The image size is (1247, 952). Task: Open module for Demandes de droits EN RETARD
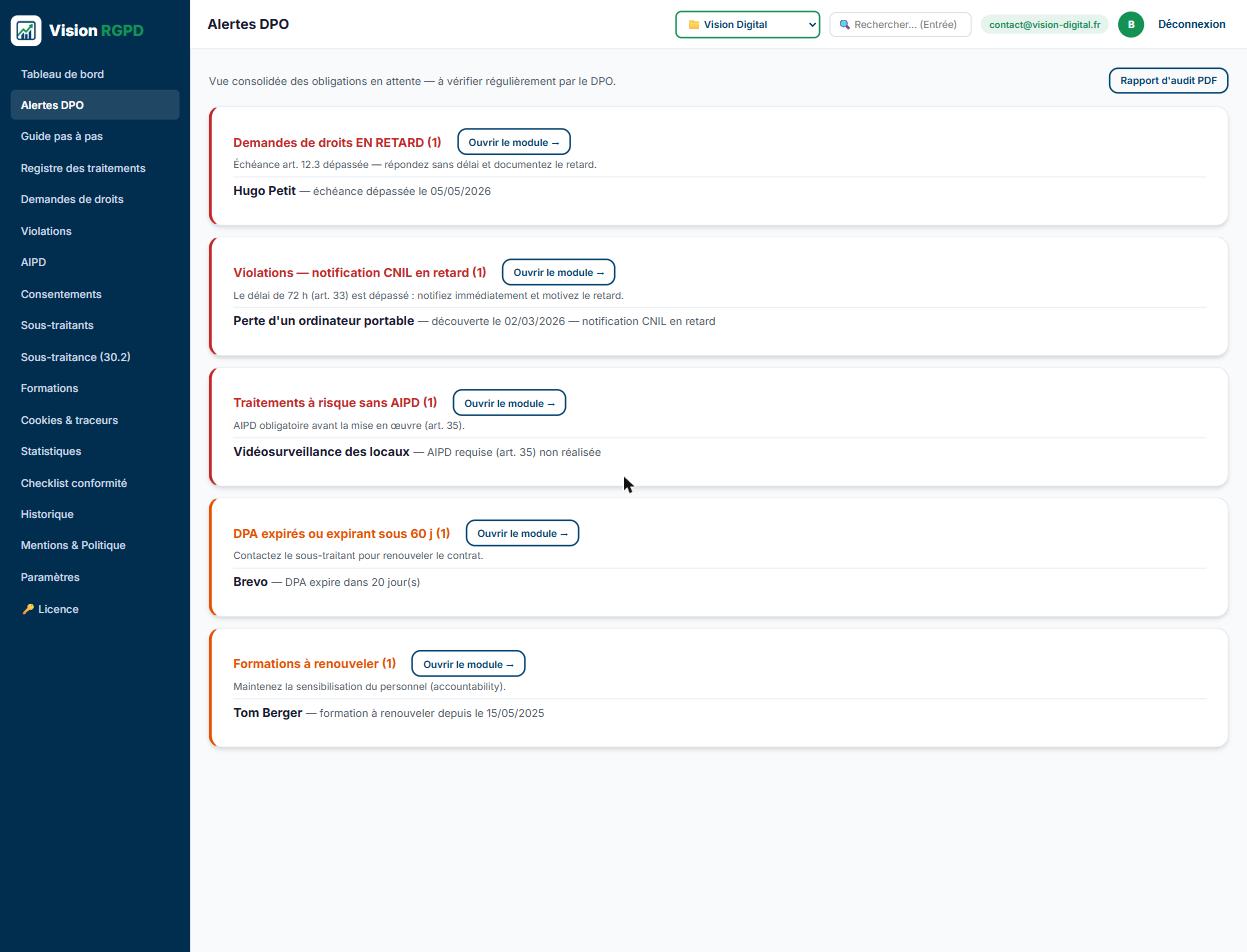514,142
